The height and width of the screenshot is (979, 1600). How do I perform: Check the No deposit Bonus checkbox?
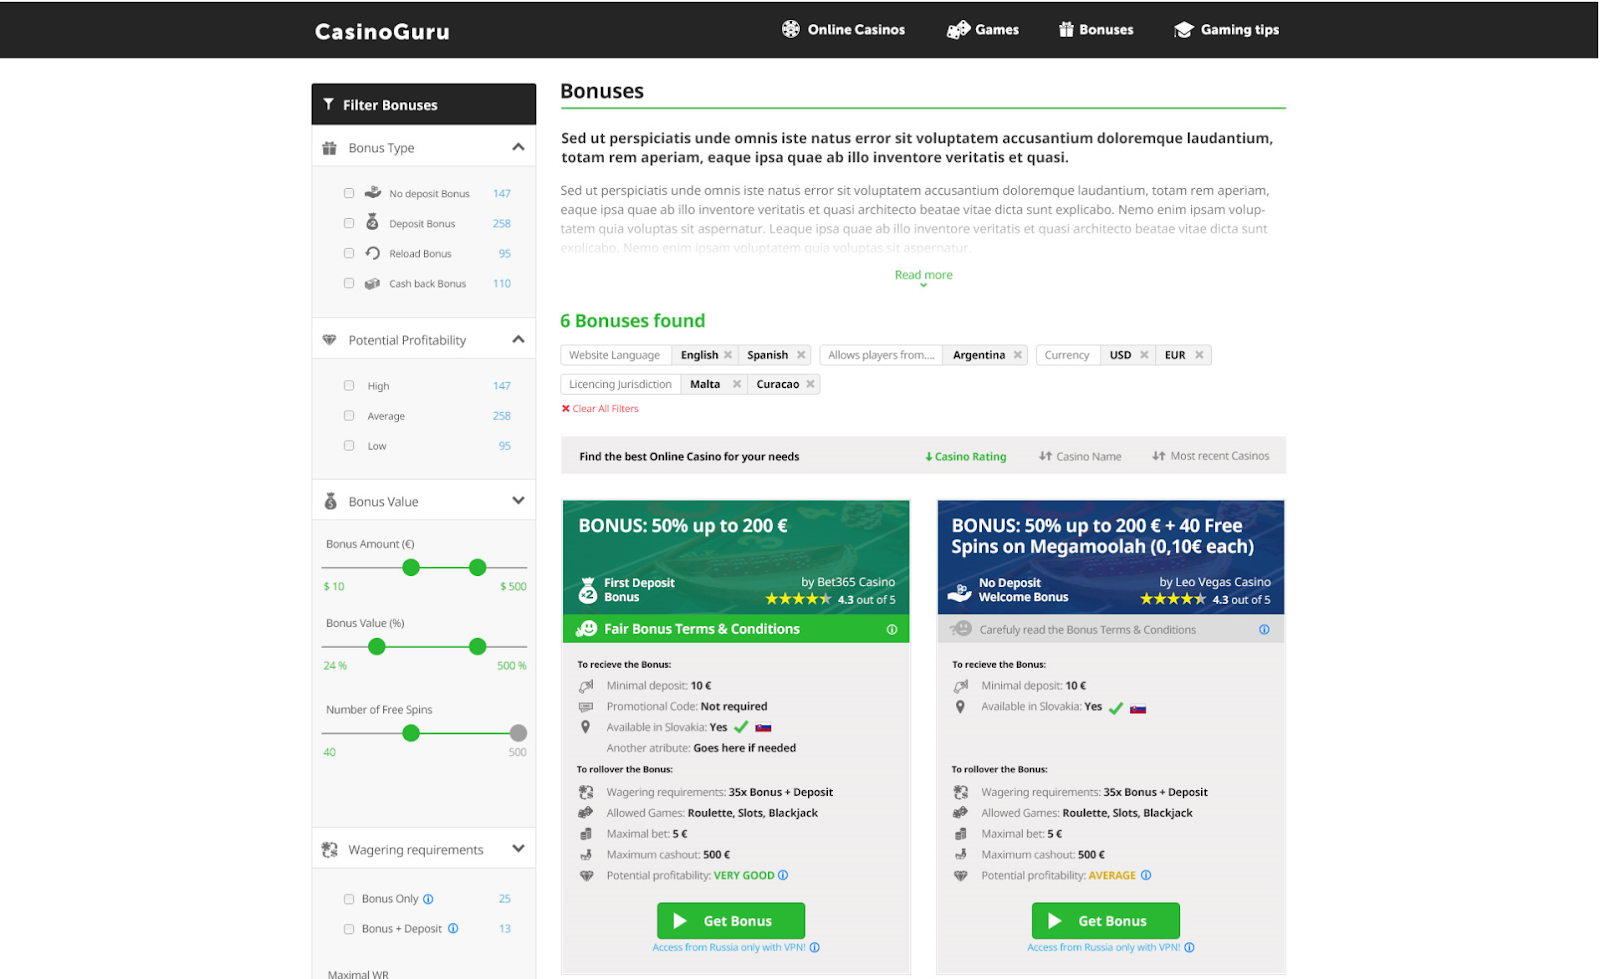coord(349,193)
